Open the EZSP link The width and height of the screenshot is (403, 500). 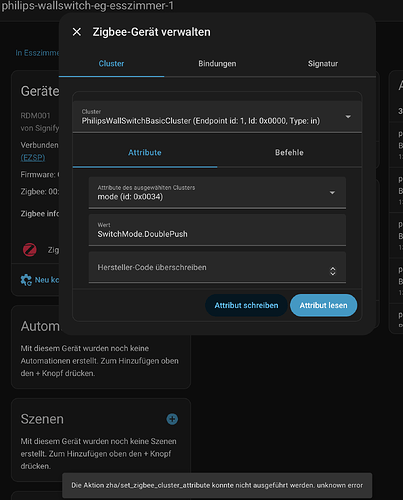click(33, 157)
